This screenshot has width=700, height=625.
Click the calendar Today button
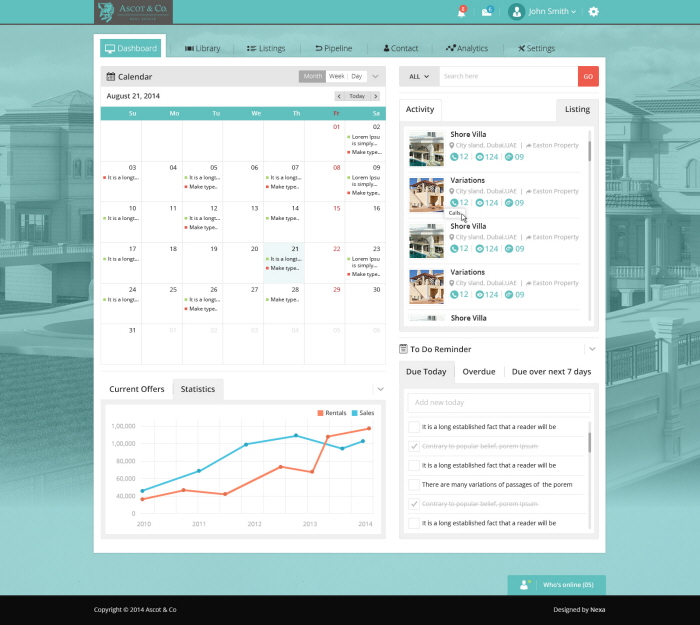coord(357,96)
